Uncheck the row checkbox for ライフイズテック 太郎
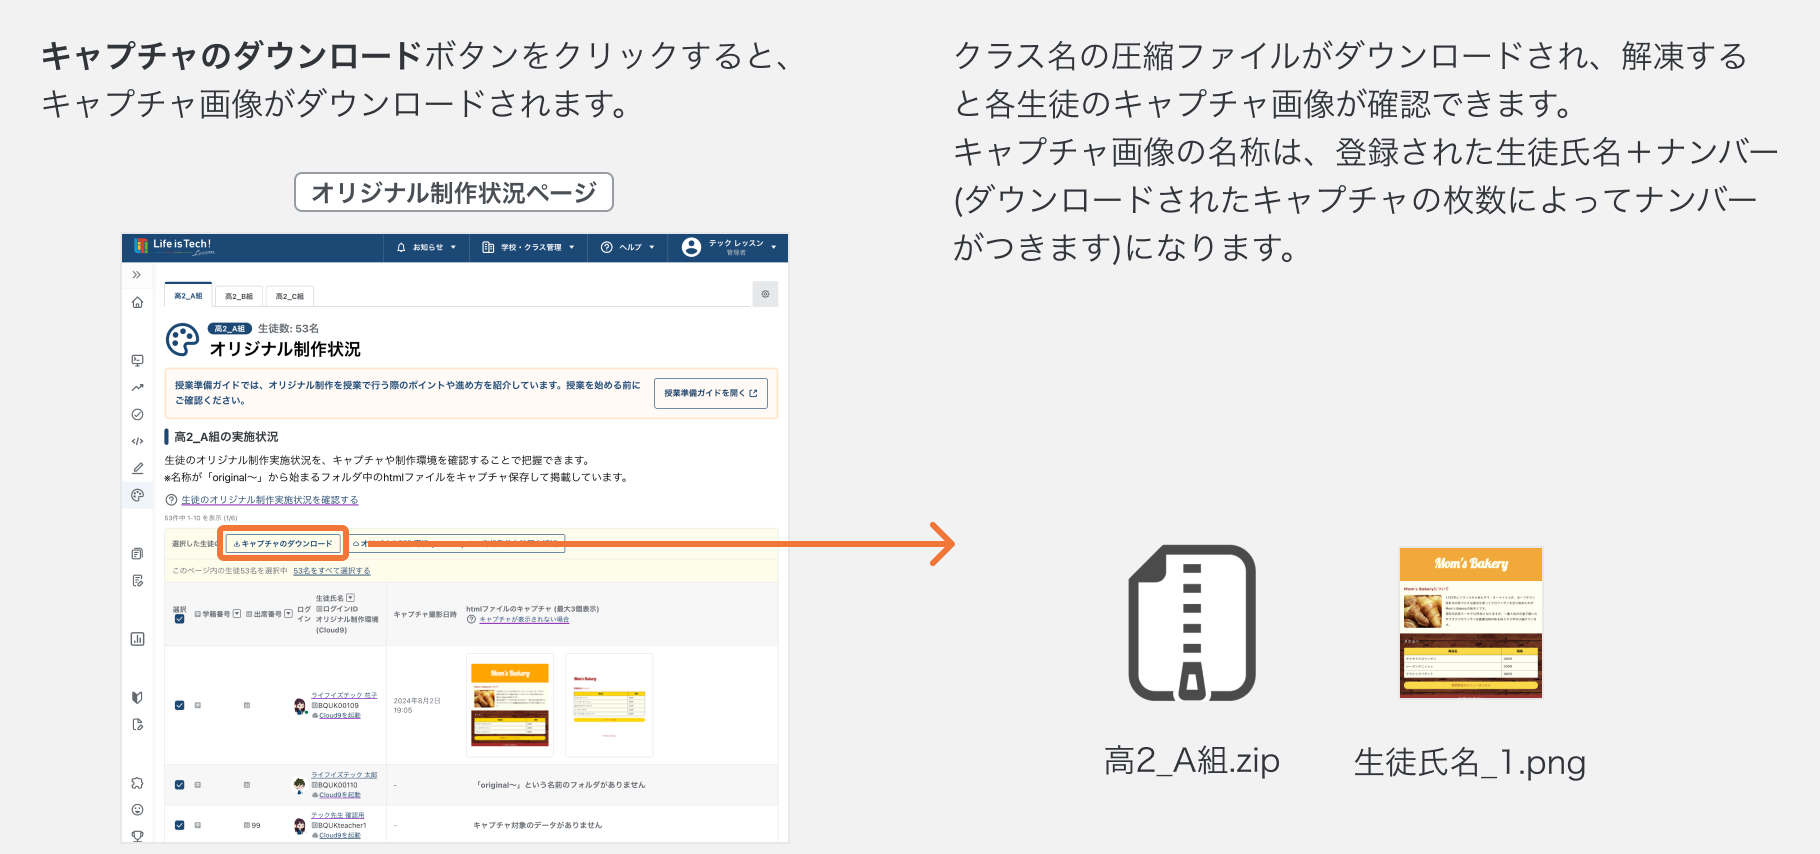 coord(179,785)
